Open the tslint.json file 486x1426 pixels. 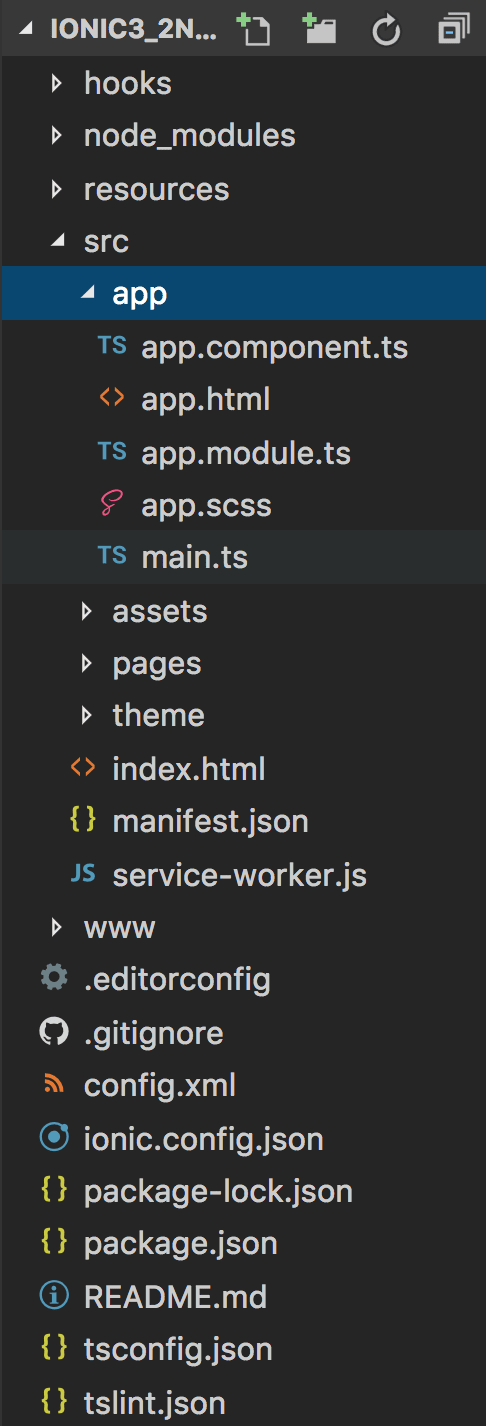tap(154, 1402)
